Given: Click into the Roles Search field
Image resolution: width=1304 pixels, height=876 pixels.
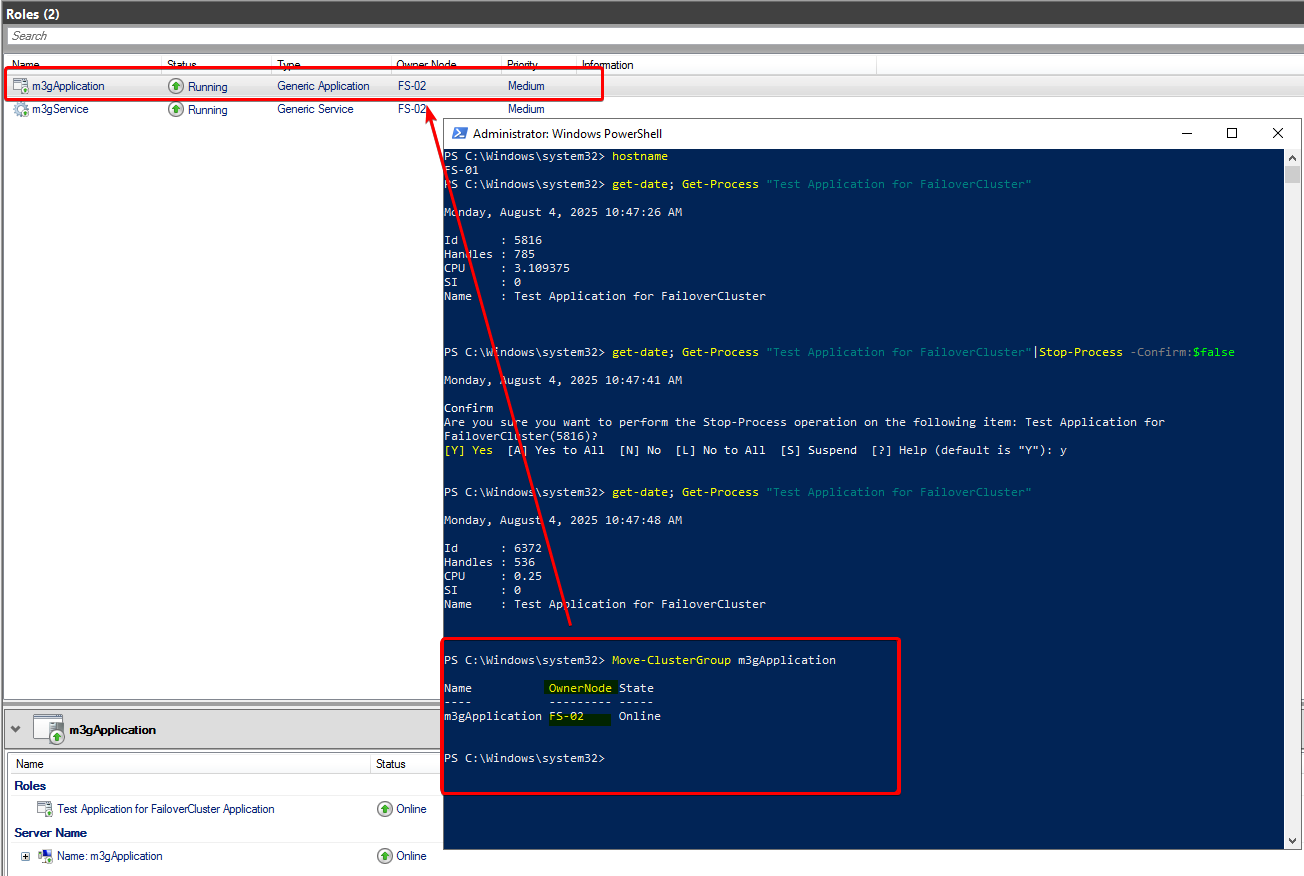Looking at the screenshot, I should pyautogui.click(x=655, y=36).
